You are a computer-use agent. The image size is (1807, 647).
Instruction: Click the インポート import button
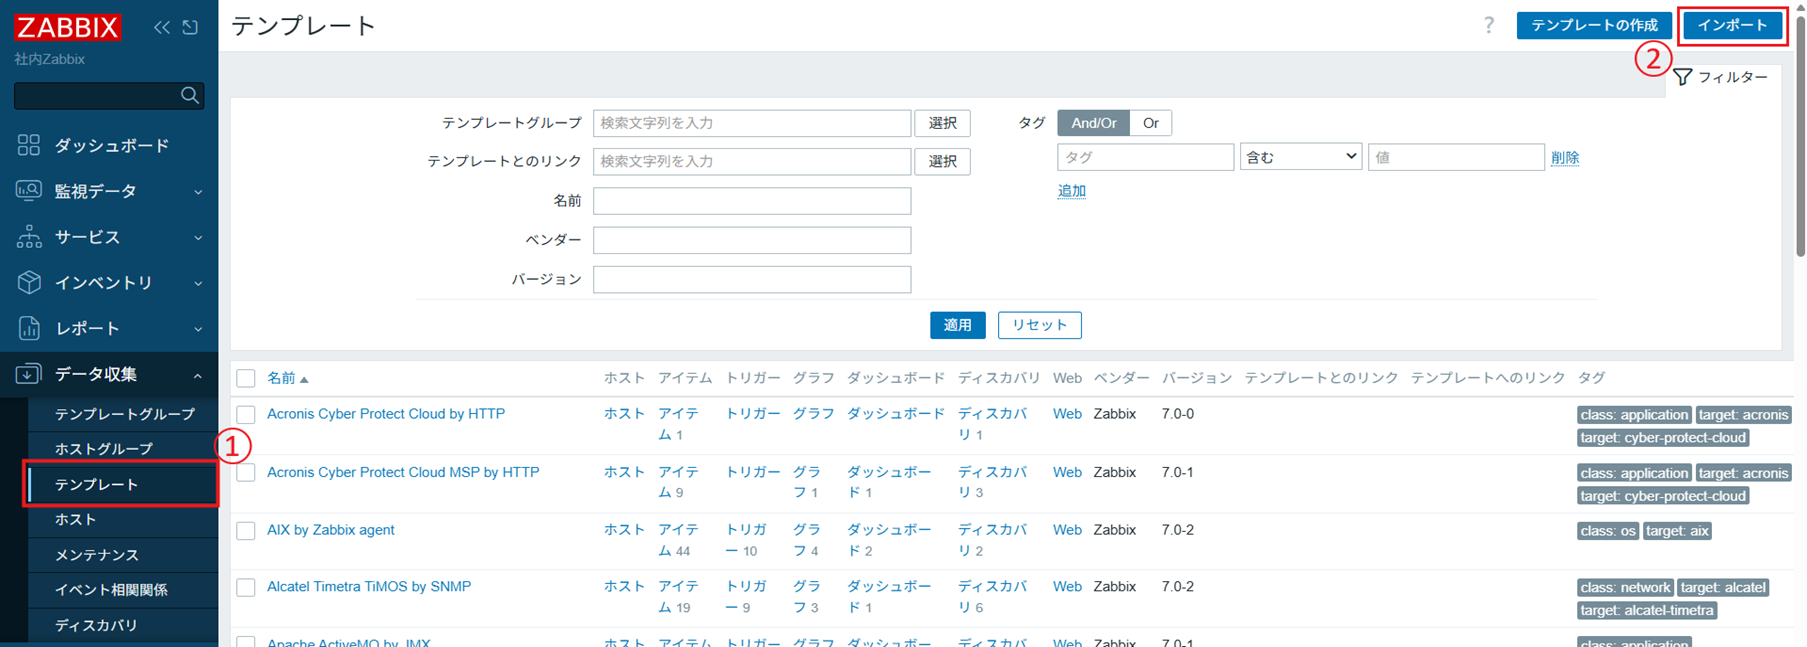coord(1732,25)
